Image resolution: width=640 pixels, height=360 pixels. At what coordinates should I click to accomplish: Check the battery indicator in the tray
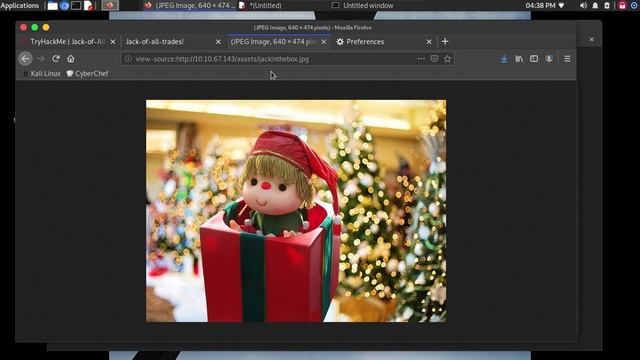point(607,5)
